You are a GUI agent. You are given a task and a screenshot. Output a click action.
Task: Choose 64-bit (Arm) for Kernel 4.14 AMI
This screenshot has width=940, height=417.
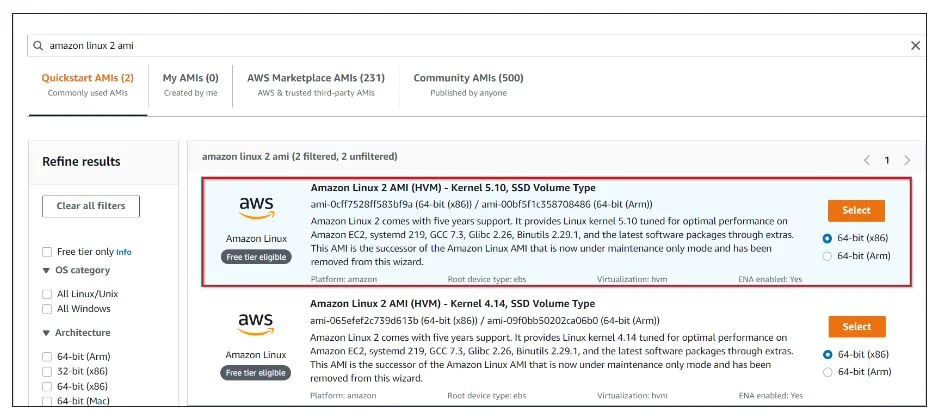[828, 372]
